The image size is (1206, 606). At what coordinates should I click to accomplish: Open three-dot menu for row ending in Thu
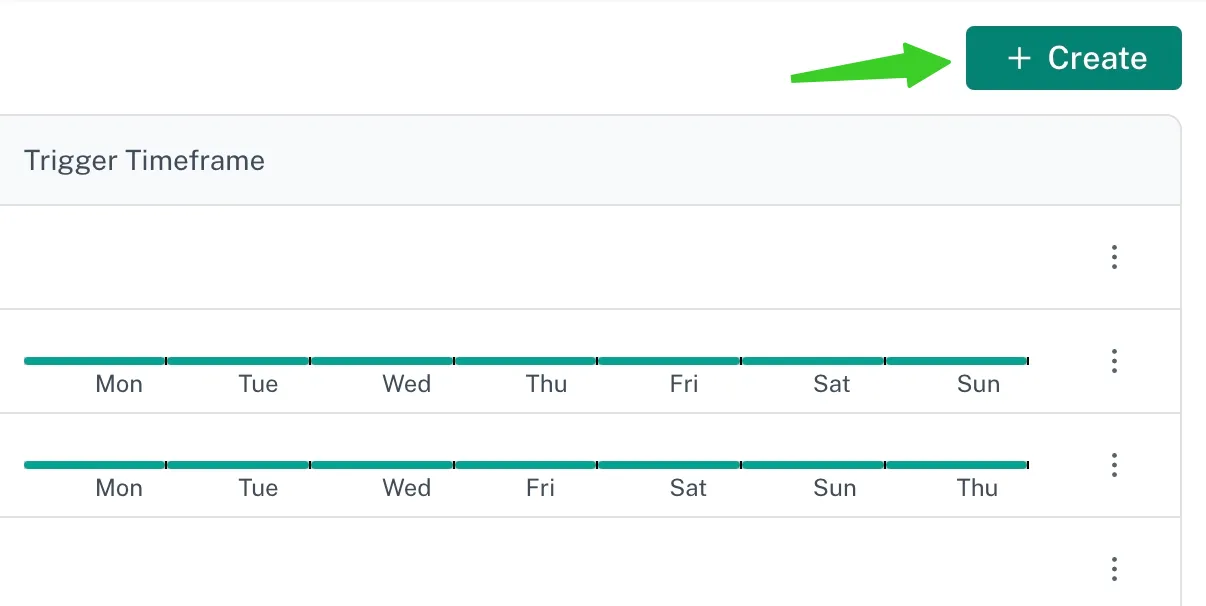click(1114, 465)
